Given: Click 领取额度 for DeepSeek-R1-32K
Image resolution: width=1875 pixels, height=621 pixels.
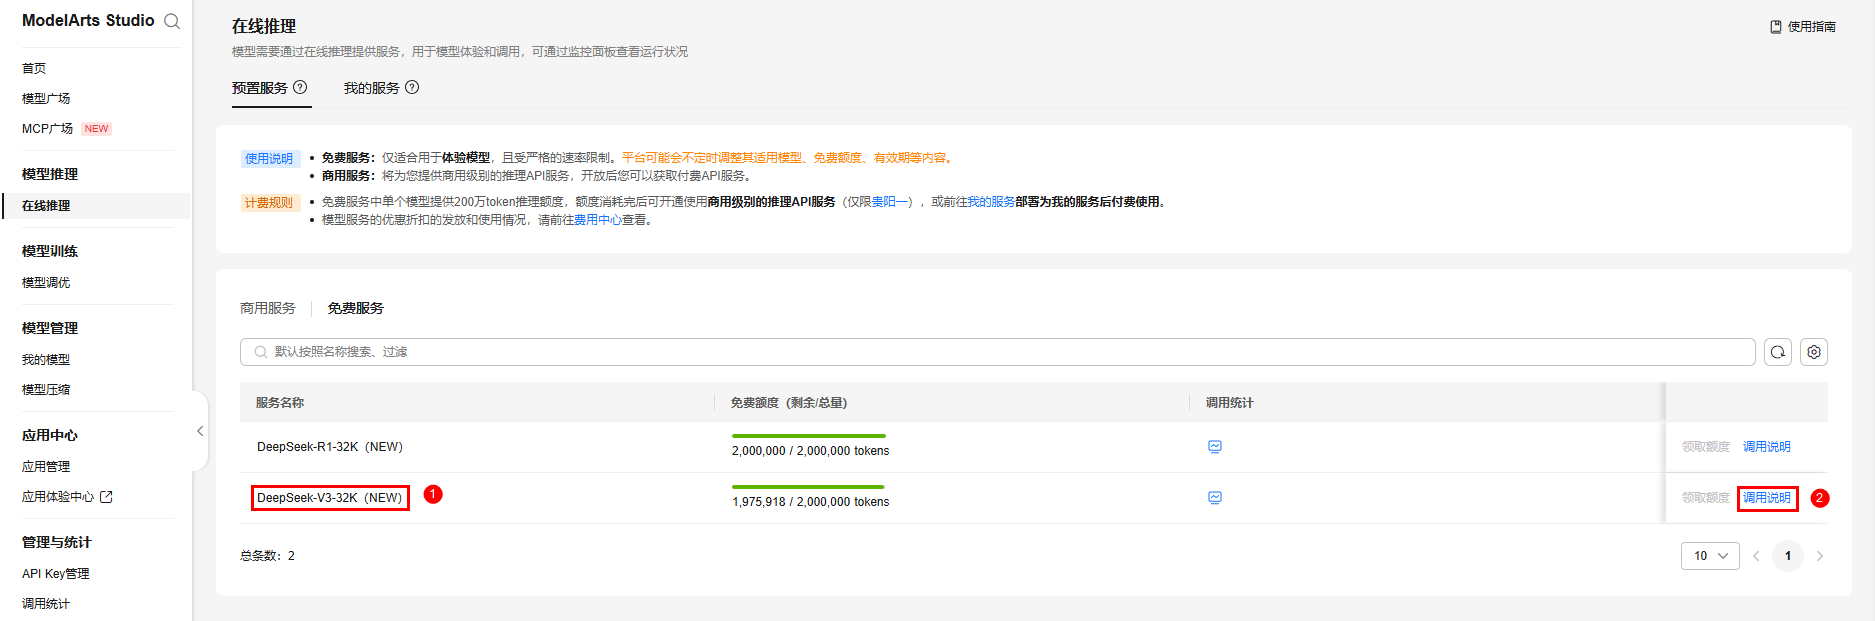Looking at the screenshot, I should pos(1706,447).
